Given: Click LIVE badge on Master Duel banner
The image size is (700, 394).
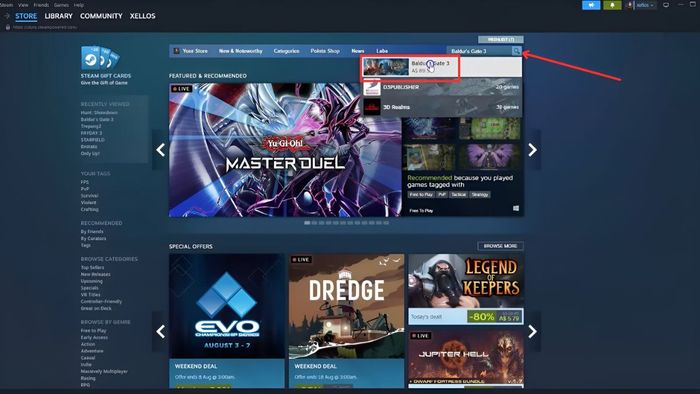Looking at the screenshot, I should (181, 89).
